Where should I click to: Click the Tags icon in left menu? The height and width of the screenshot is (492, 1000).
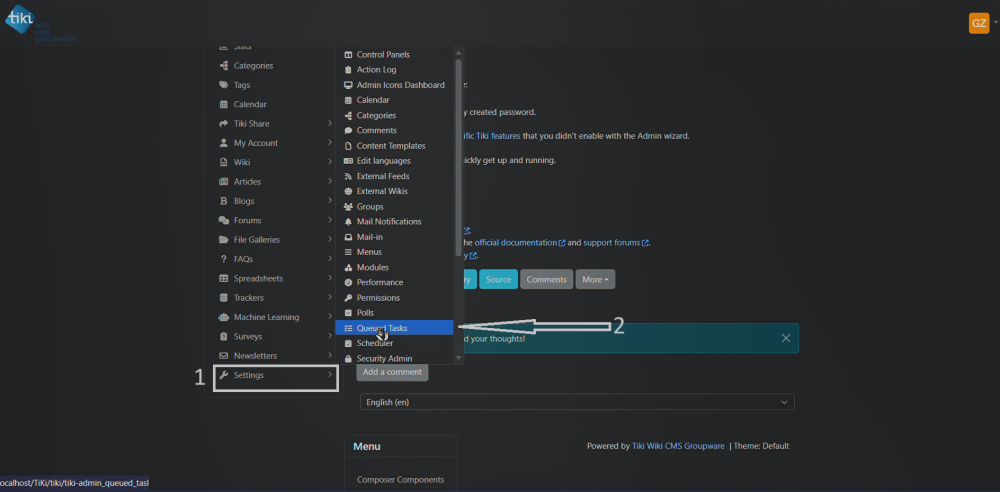223,85
